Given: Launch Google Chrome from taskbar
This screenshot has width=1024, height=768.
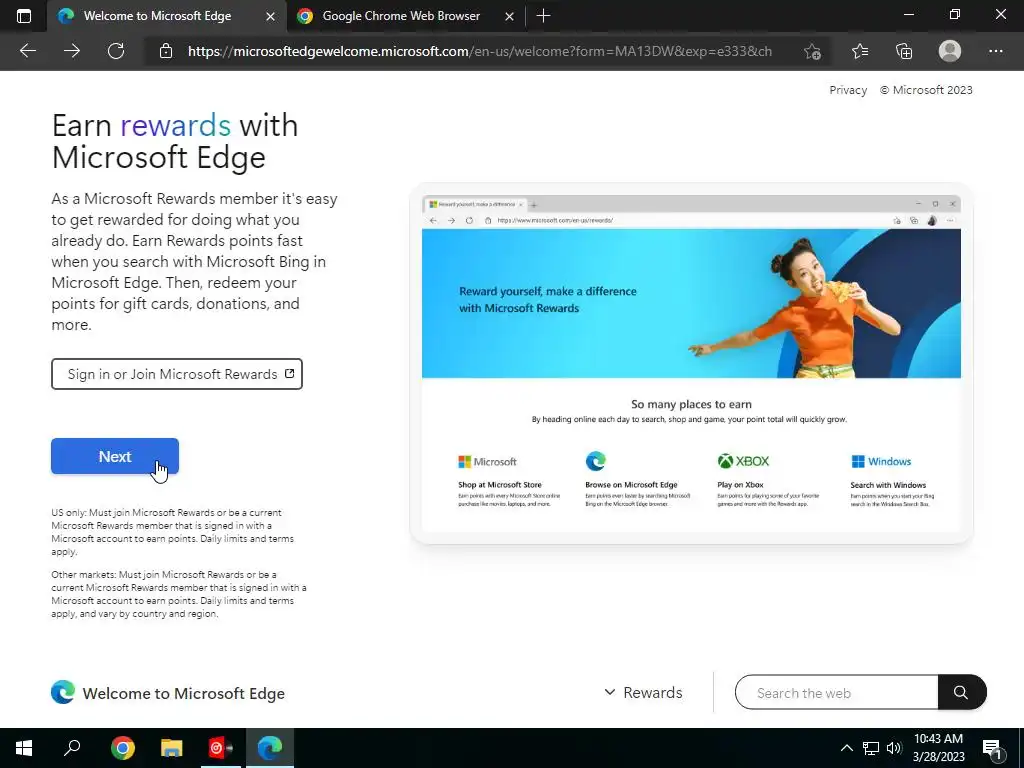Looking at the screenshot, I should (123, 748).
